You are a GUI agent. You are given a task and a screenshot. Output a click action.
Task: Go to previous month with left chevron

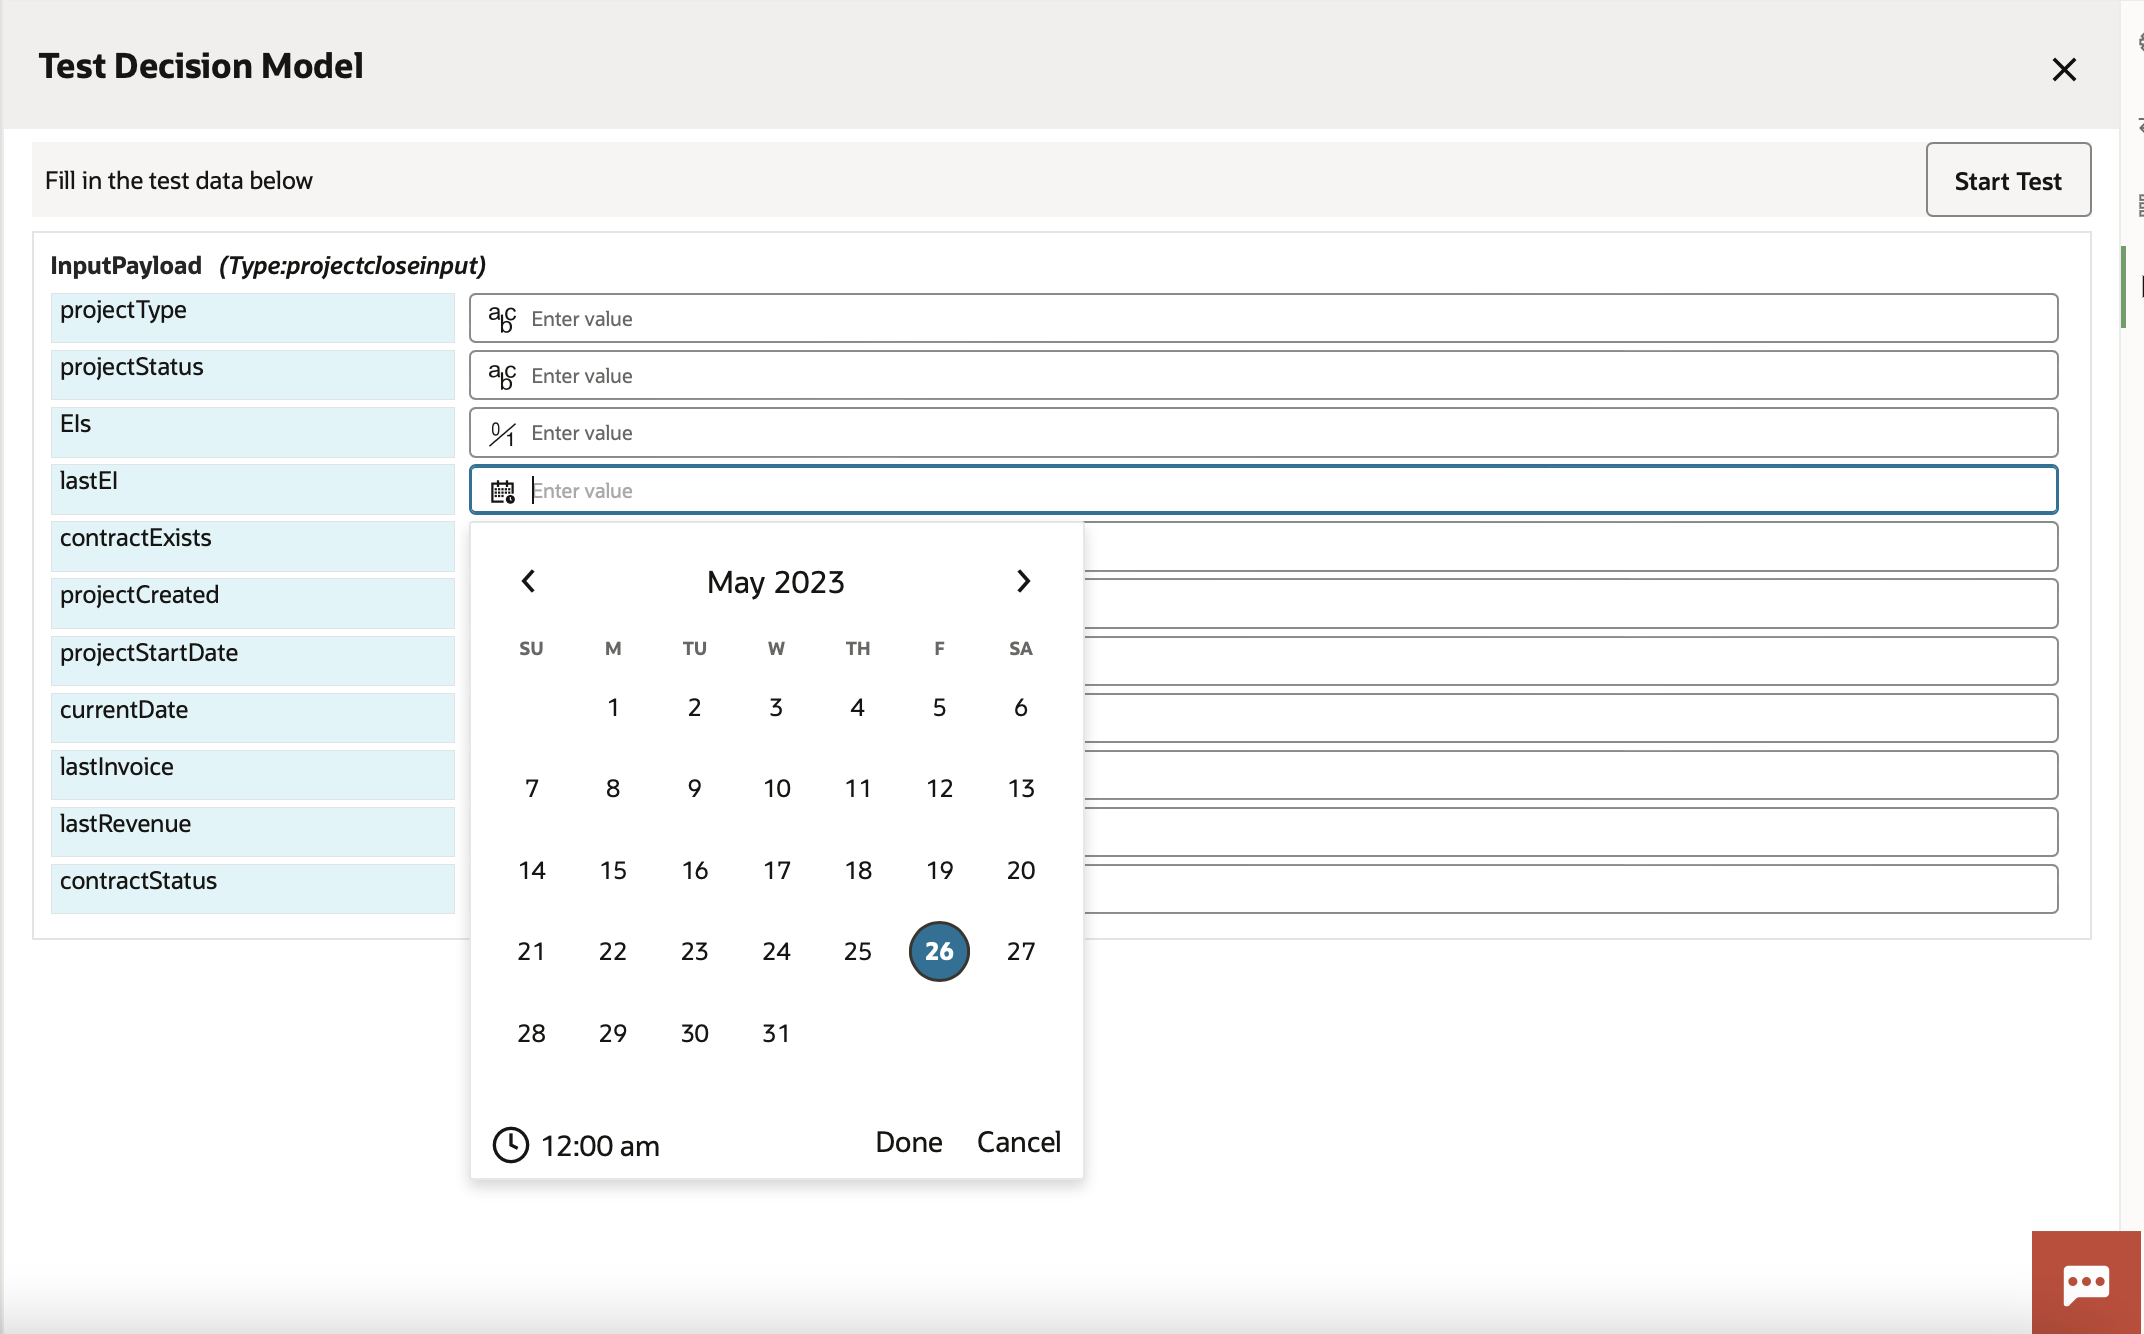[528, 581]
